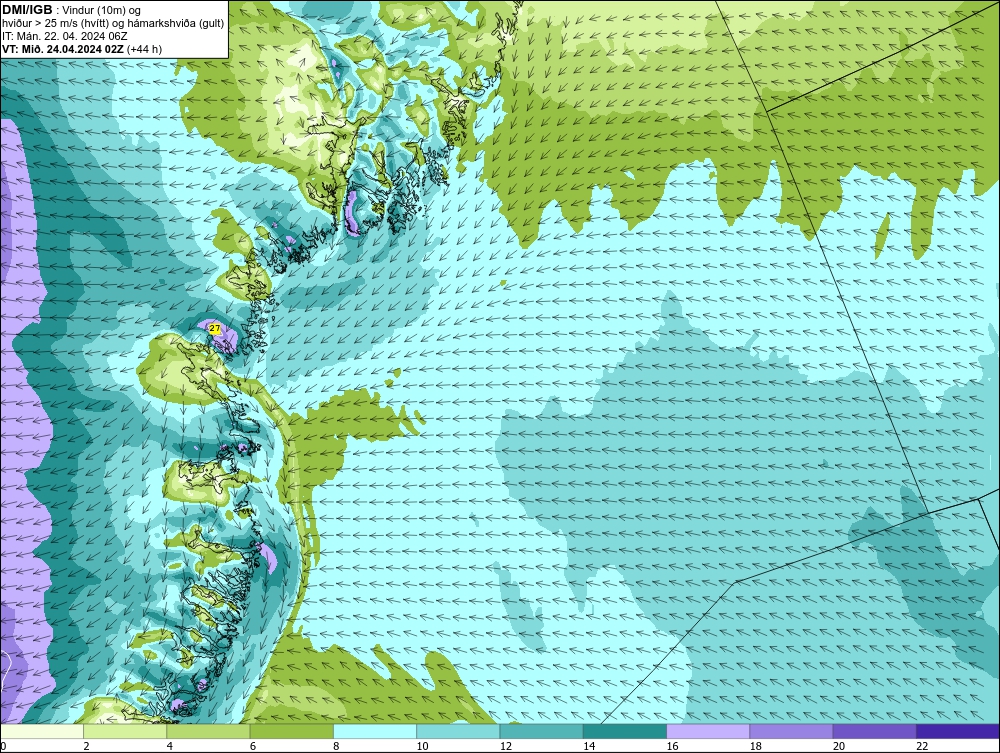Click scale value 22 under color bar
Image resolution: width=1000 pixels, height=753 pixels.
pyautogui.click(x=922, y=746)
